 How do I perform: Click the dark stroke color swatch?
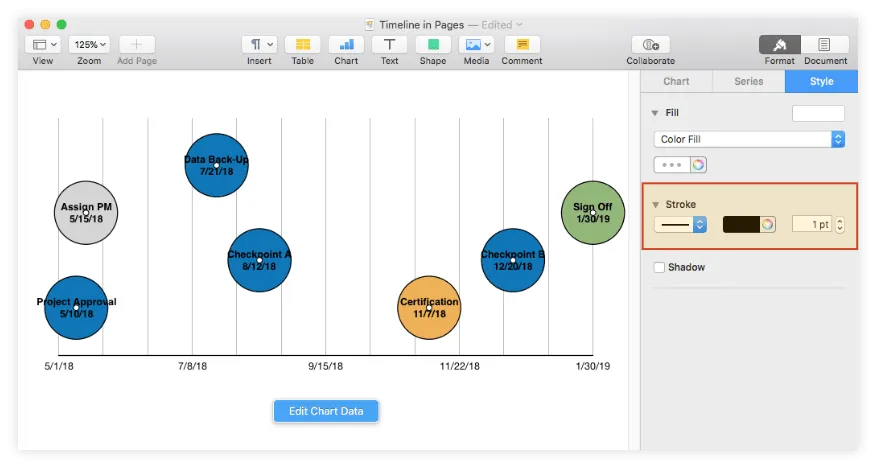[x=742, y=225]
